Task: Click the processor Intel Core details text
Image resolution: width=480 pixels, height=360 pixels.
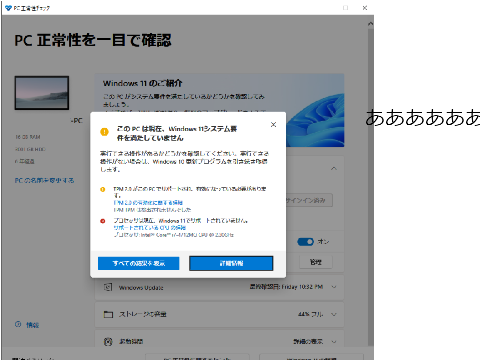Action: click(174, 235)
